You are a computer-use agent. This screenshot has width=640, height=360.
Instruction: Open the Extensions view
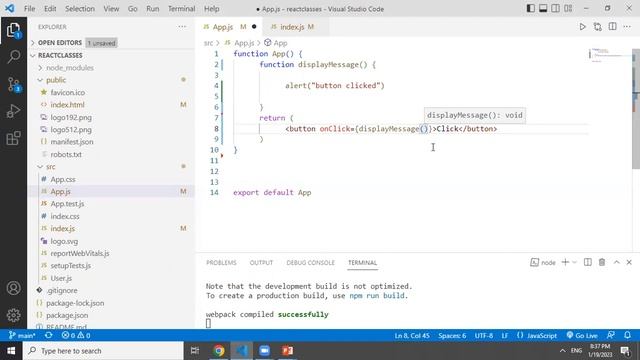13,138
